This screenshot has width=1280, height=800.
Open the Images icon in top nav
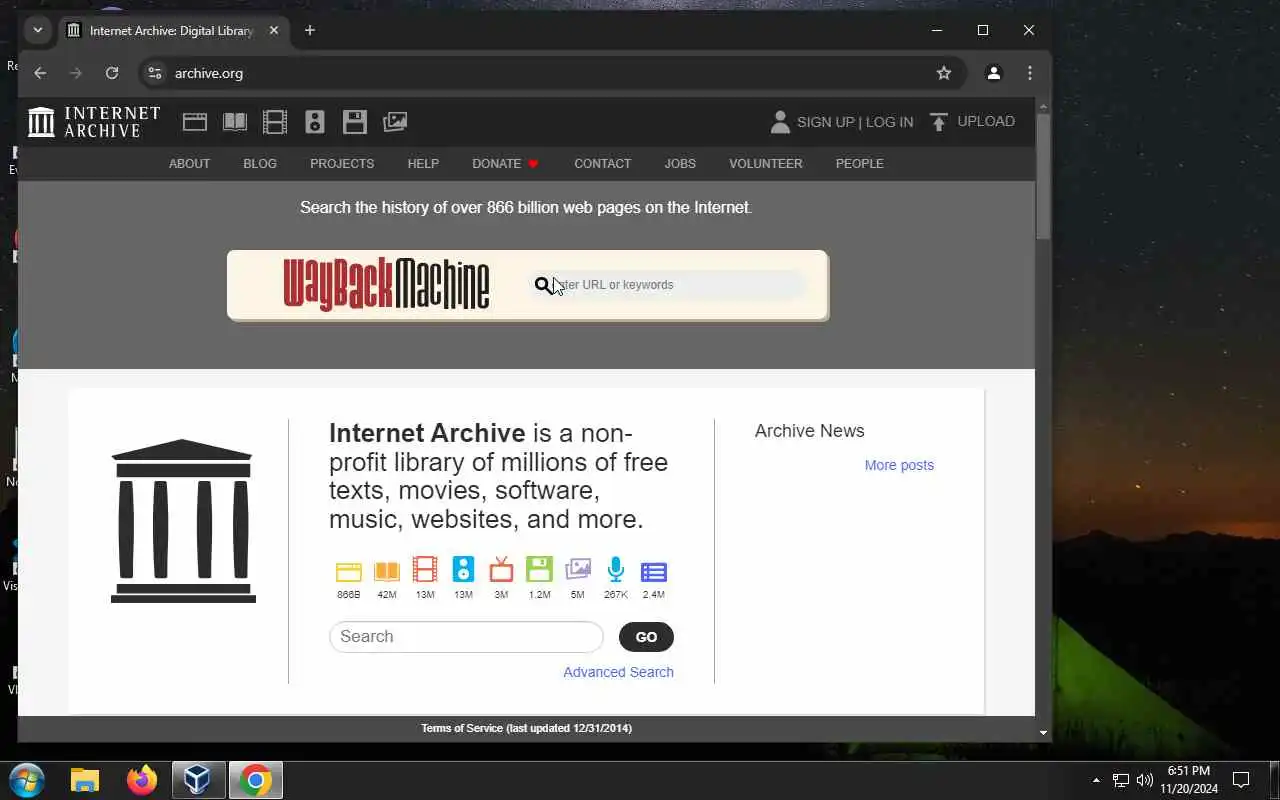click(x=395, y=122)
